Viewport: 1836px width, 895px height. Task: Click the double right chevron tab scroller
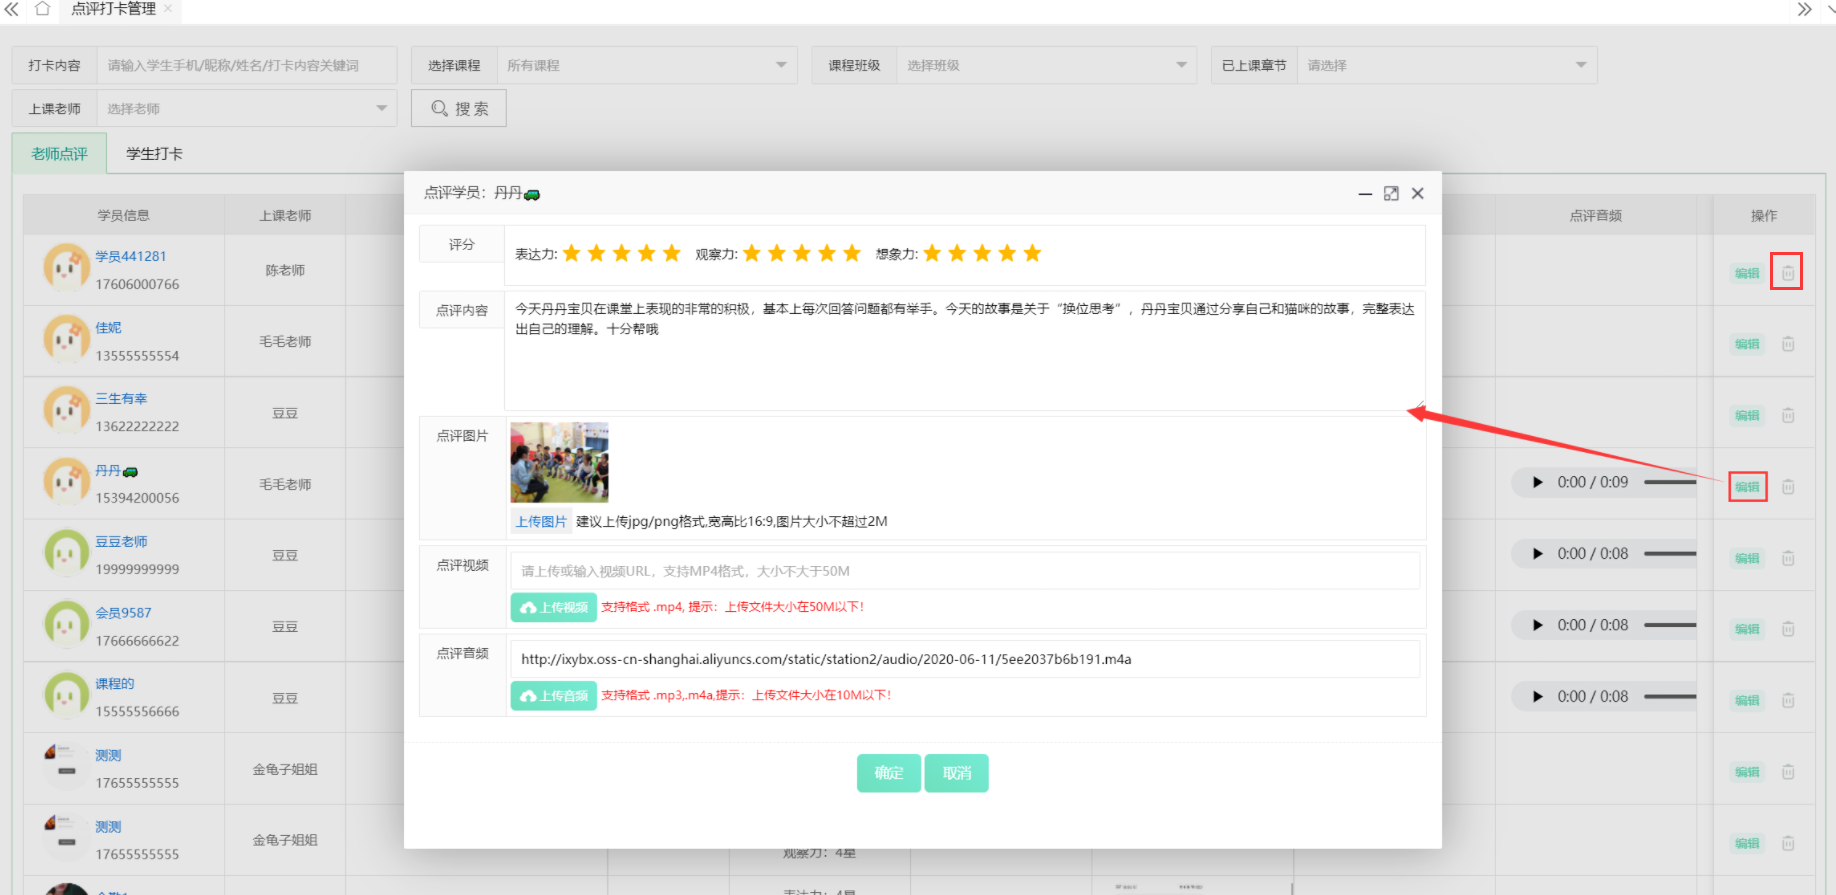1804,9
